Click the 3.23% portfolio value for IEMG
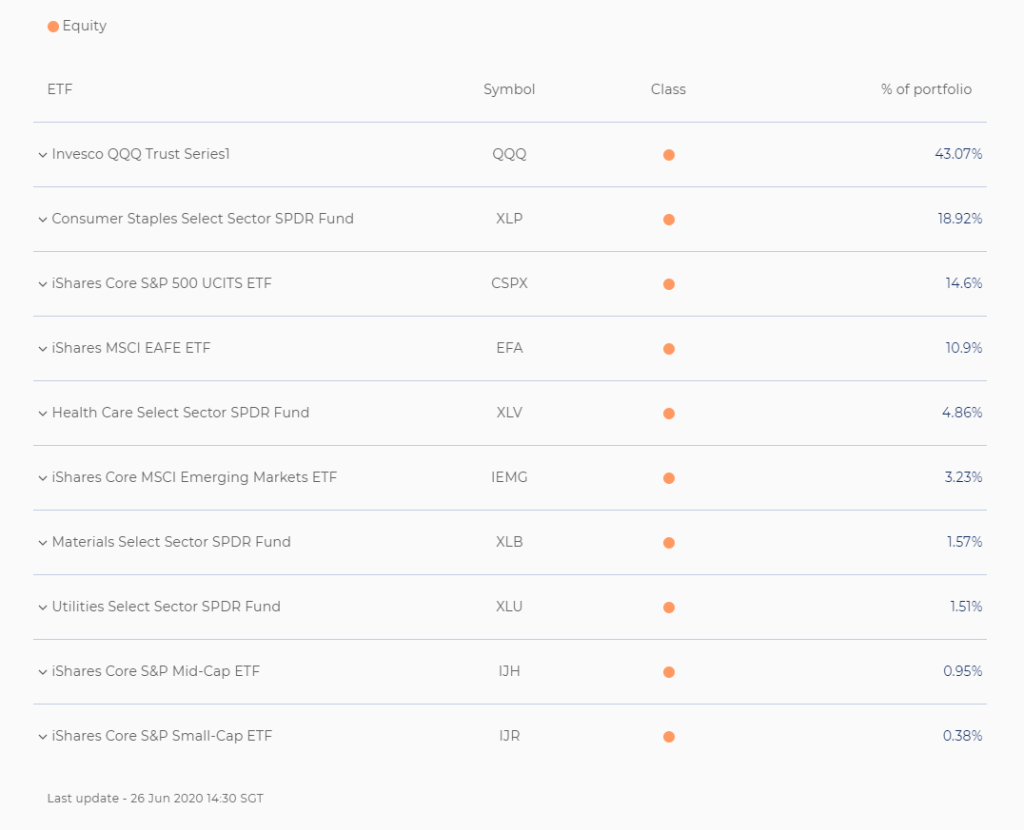 pyautogui.click(x=963, y=477)
